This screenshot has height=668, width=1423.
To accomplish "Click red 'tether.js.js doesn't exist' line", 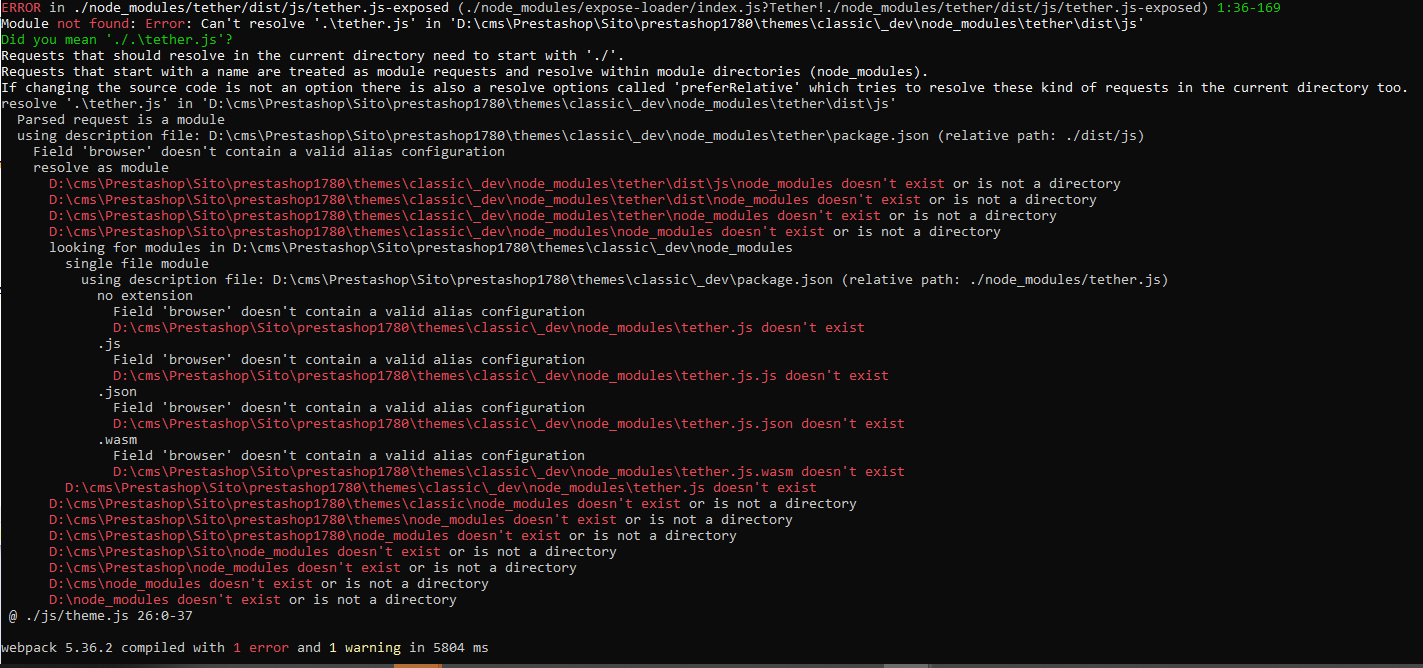I will (501, 375).
